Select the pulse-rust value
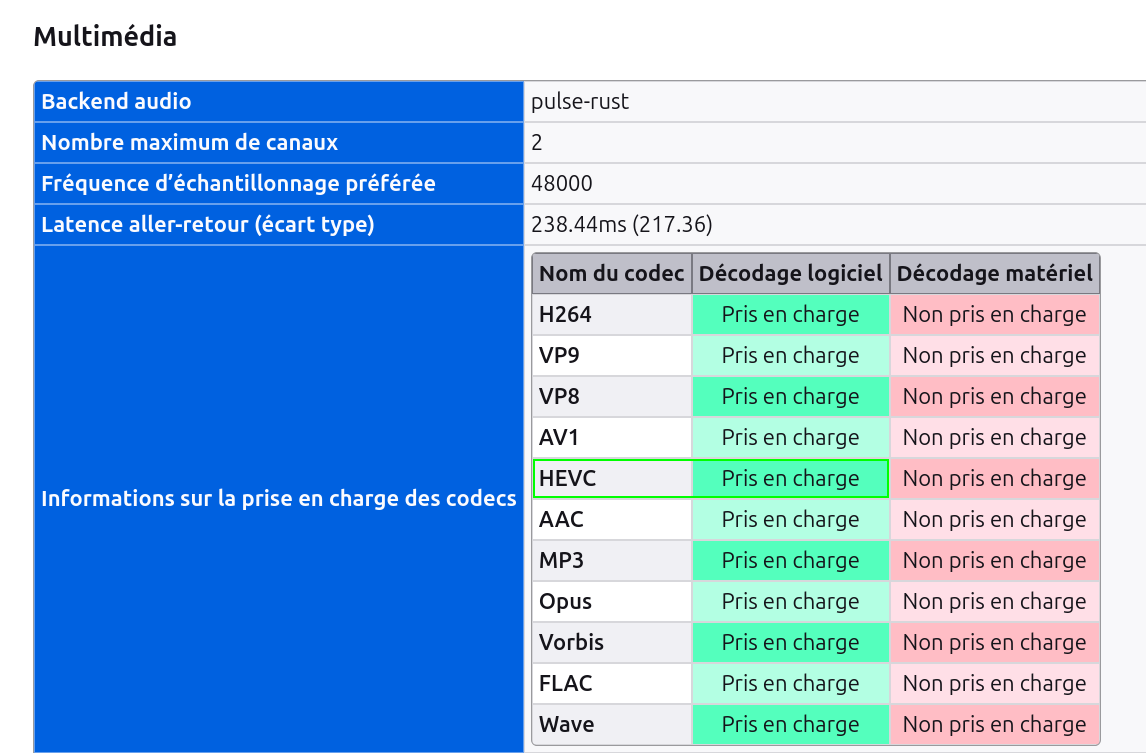The width and height of the screenshot is (1146, 753). pyautogui.click(x=580, y=101)
